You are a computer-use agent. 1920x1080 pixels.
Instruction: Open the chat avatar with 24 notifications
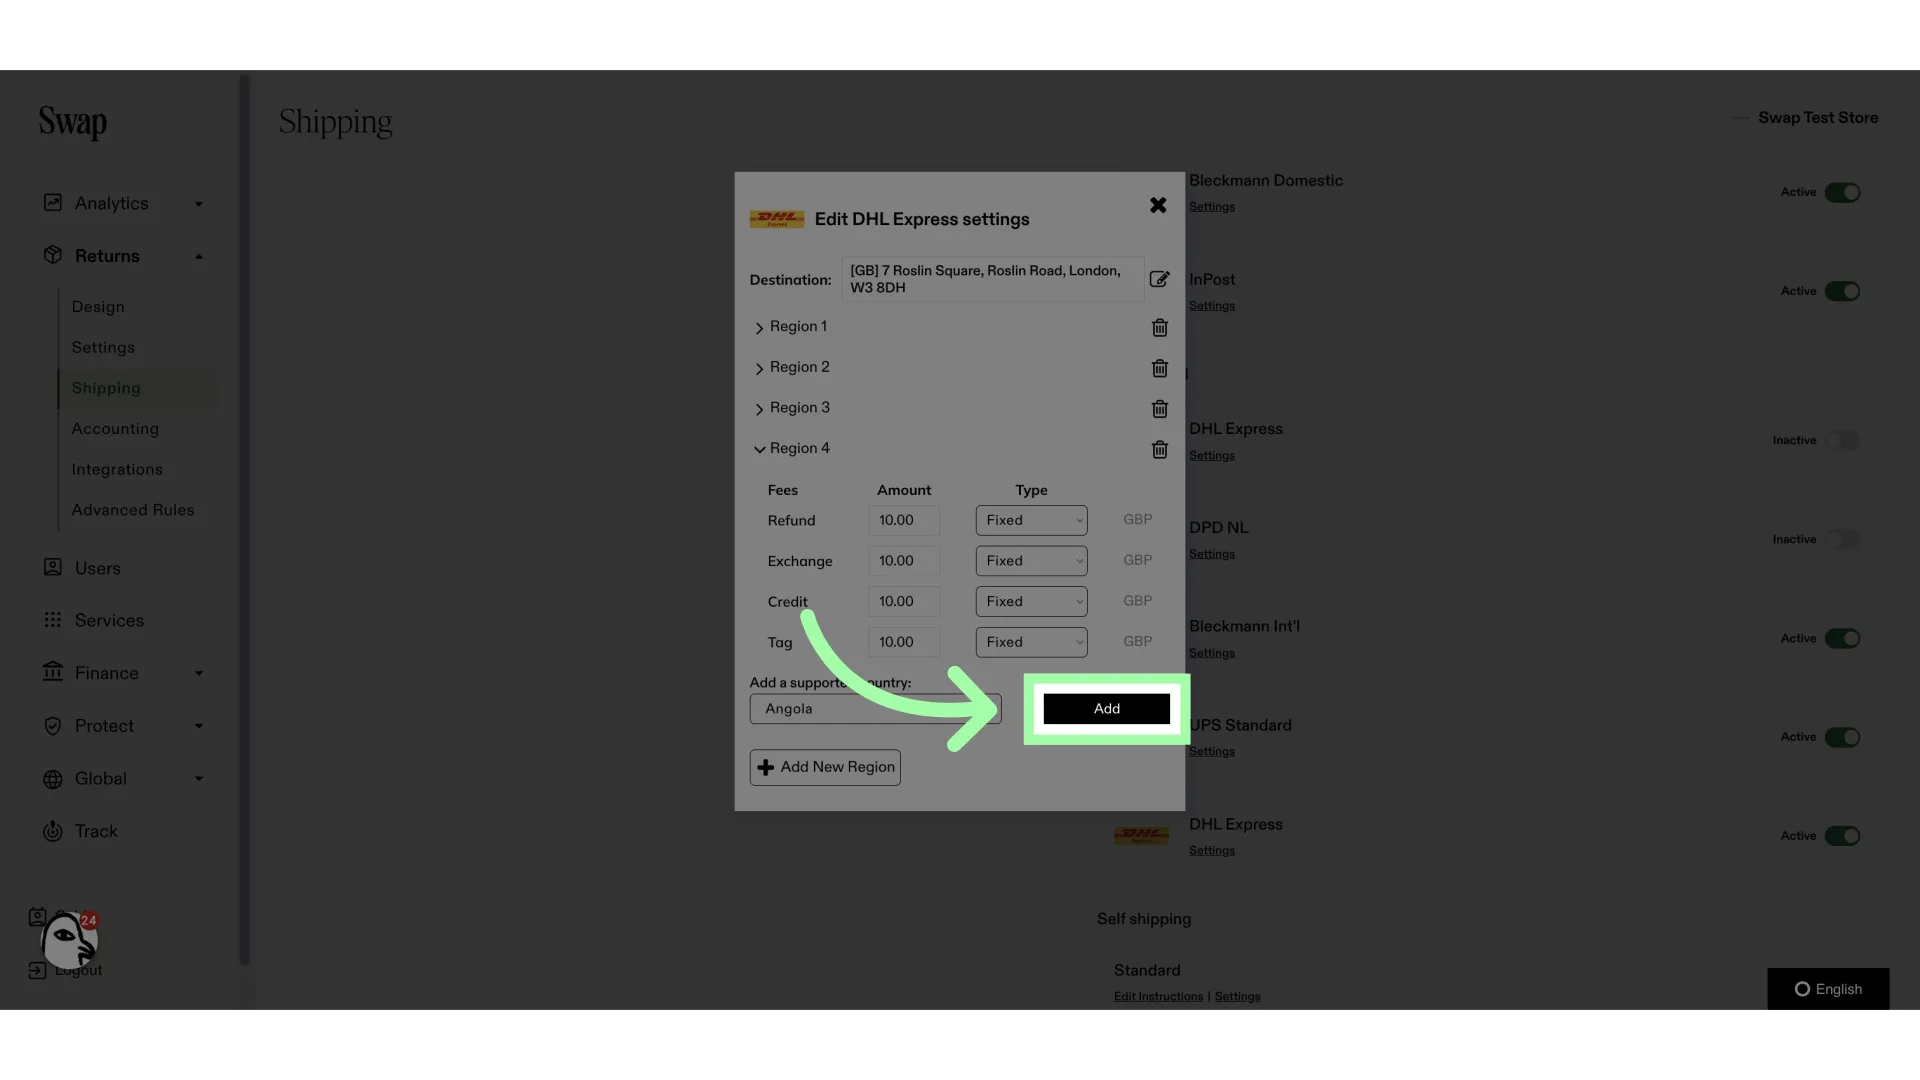pos(68,940)
